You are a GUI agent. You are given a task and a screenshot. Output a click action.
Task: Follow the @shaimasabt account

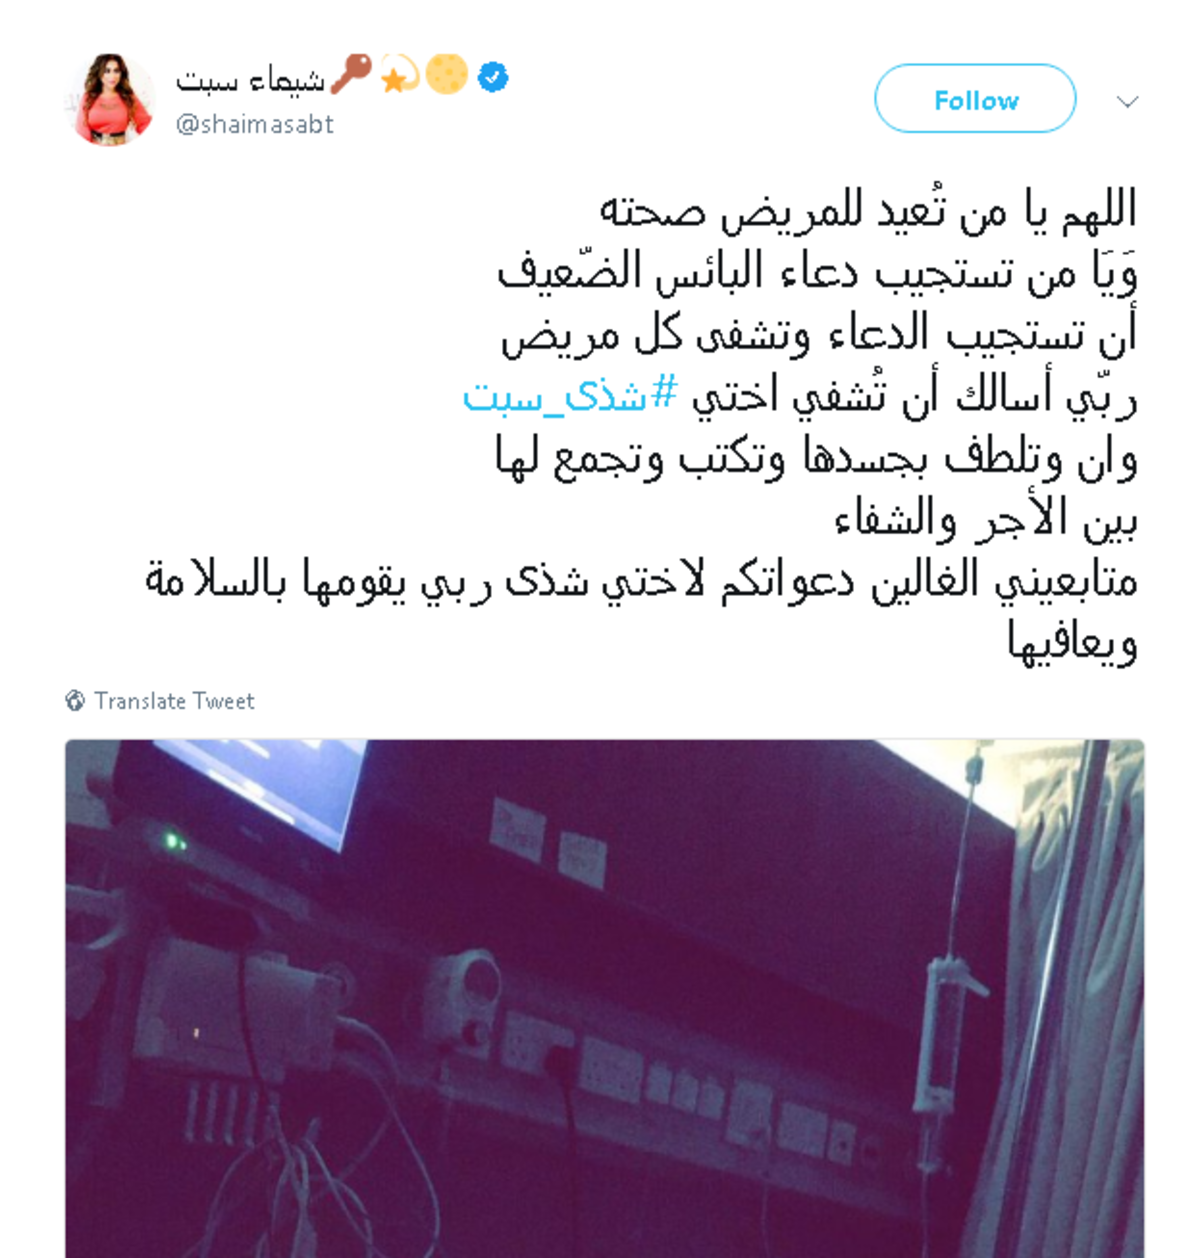coord(975,99)
